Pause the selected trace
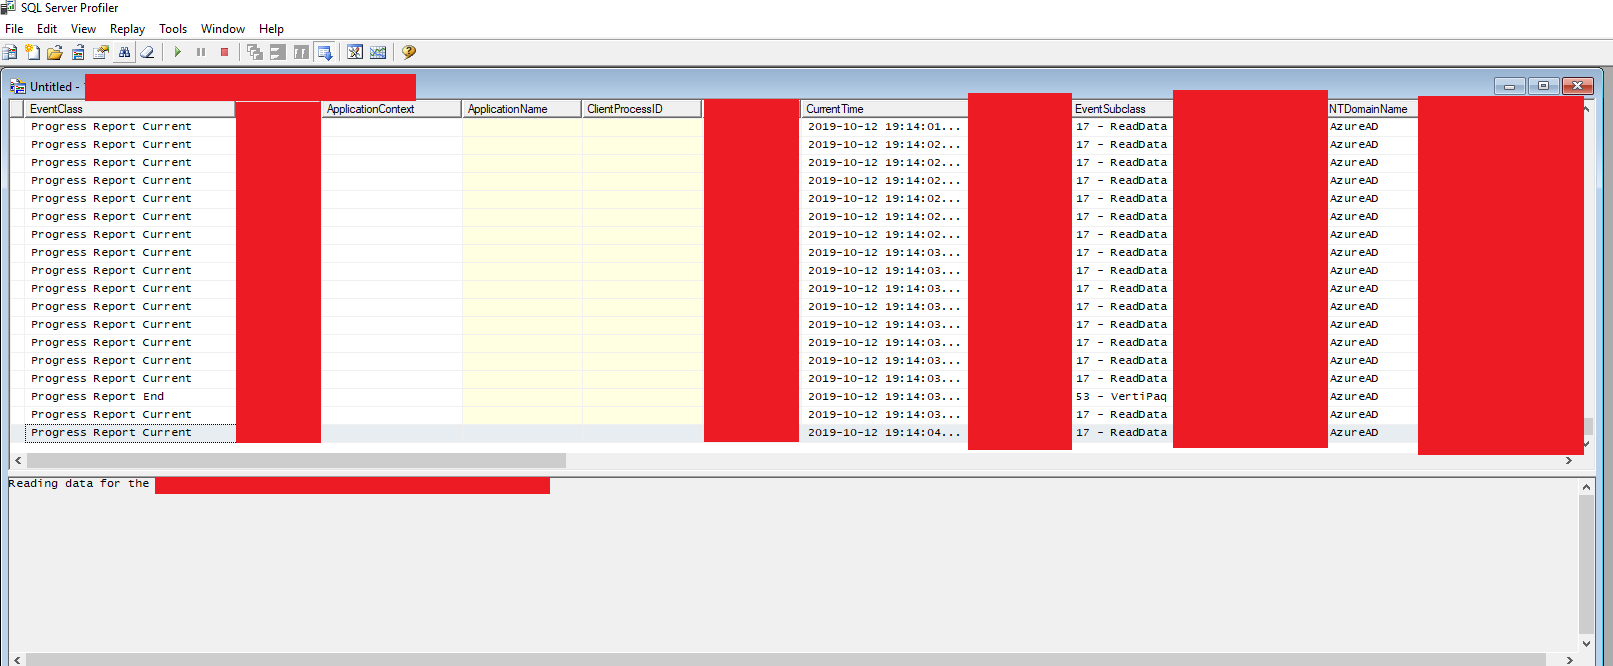The image size is (1613, 666). 201,52
